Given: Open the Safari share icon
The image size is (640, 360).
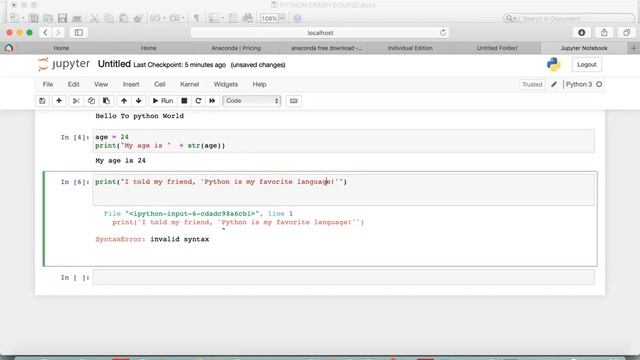Looking at the screenshot, I should point(604,33).
